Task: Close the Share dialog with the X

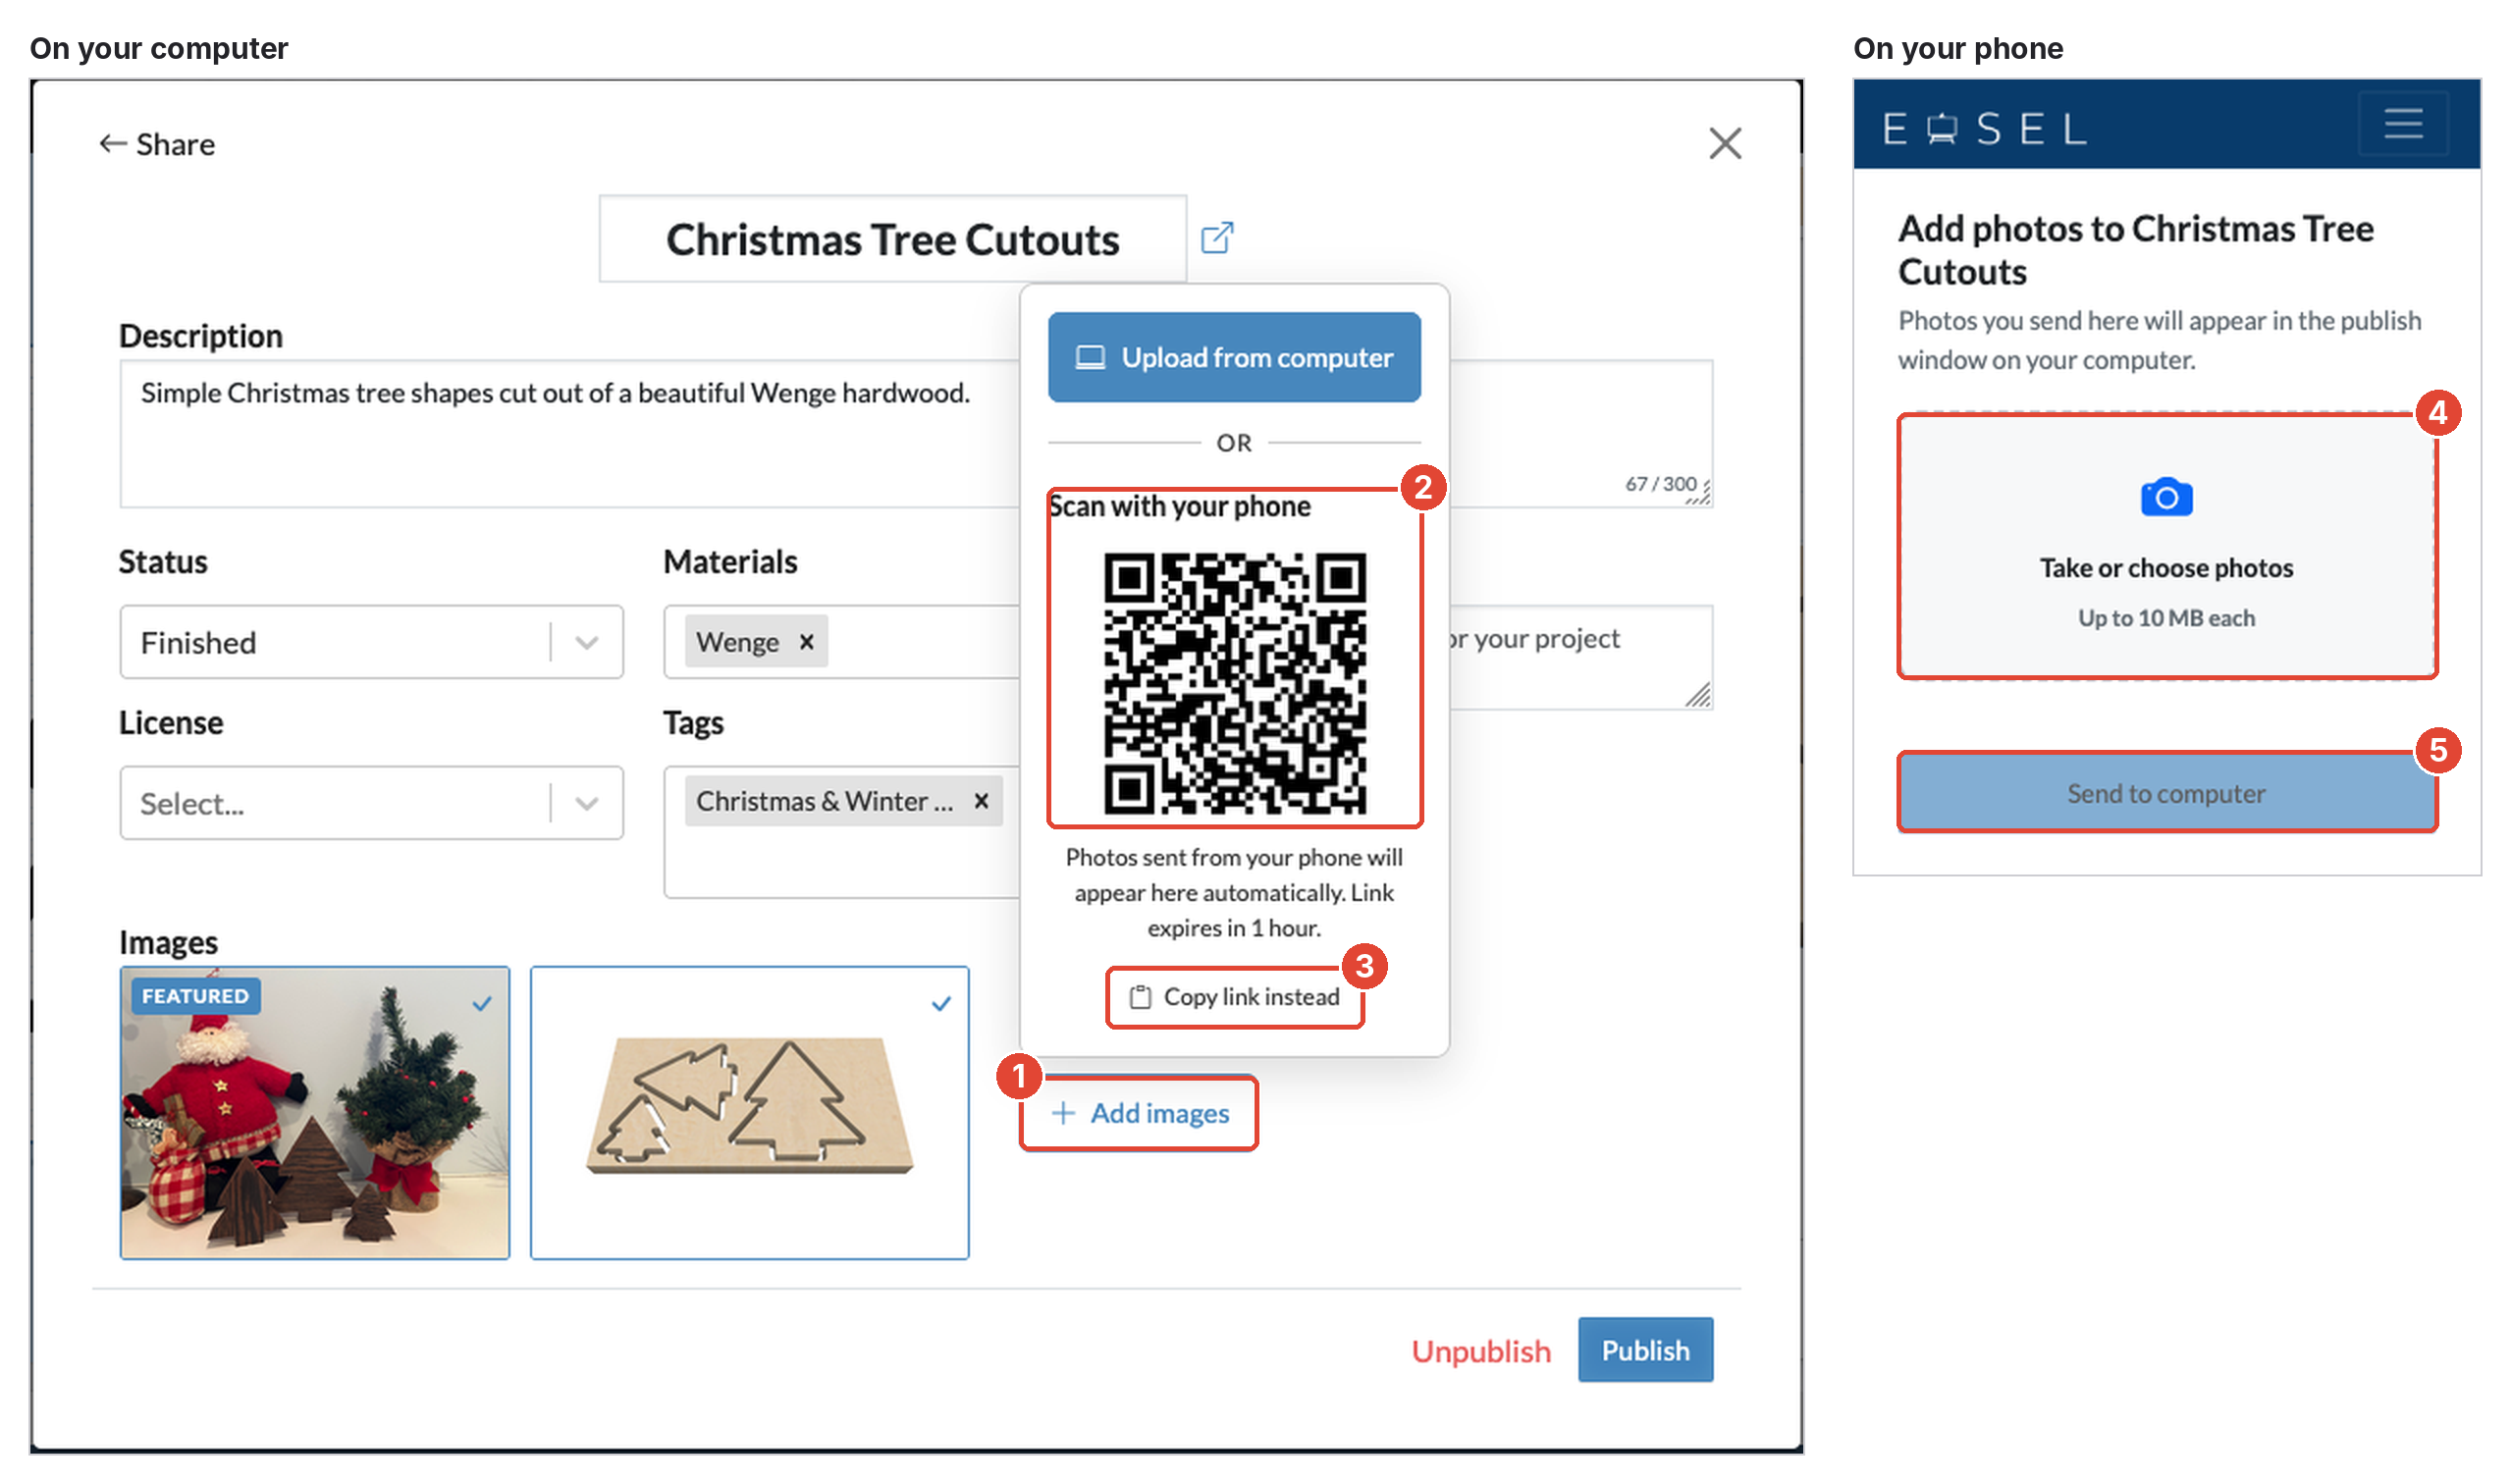Action: (1725, 143)
